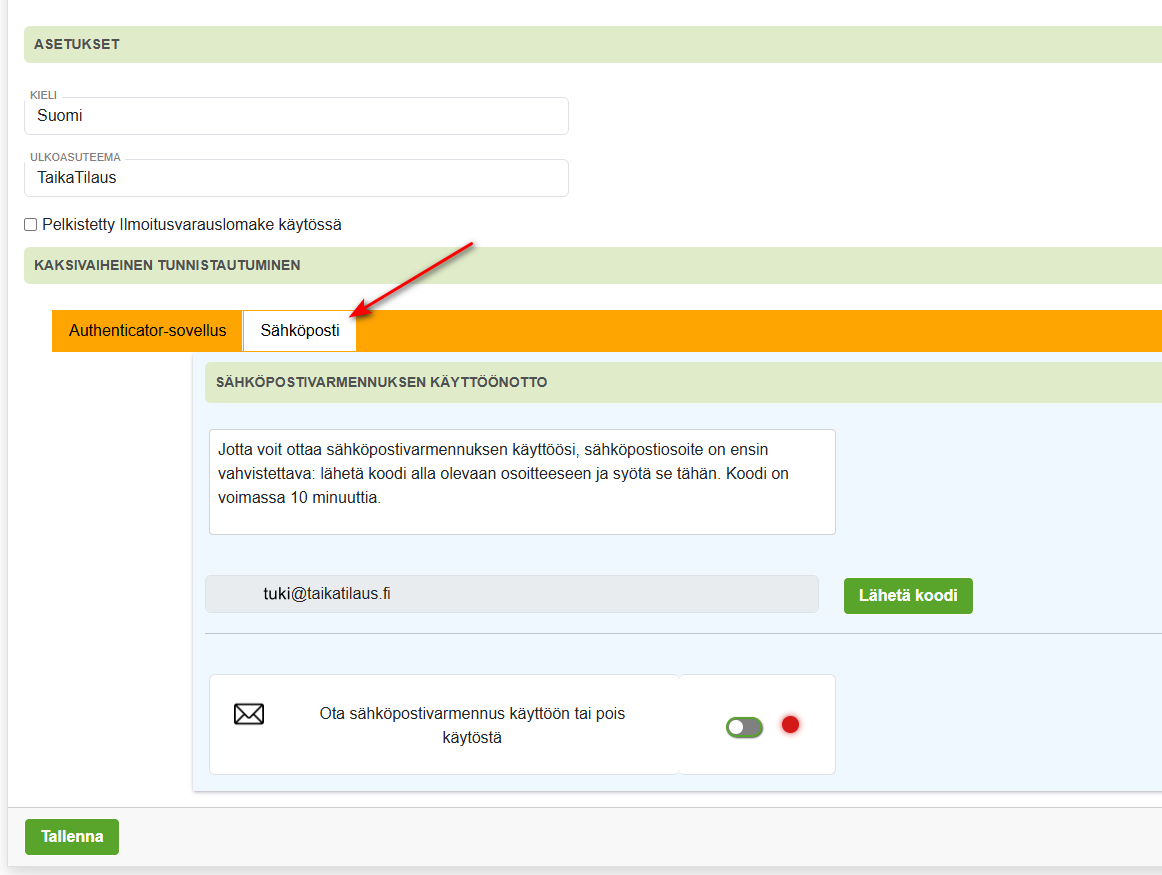Viewport: 1162px width, 875px height.
Task: Check Pelkistetty Ilmoitusvarauslomake käytössä checkbox
Action: tap(30, 224)
